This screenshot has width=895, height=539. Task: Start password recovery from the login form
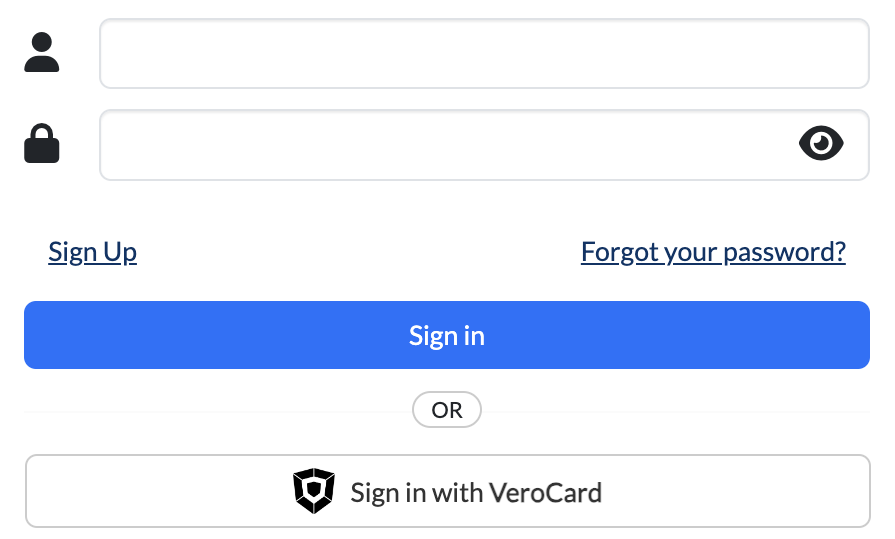point(713,251)
